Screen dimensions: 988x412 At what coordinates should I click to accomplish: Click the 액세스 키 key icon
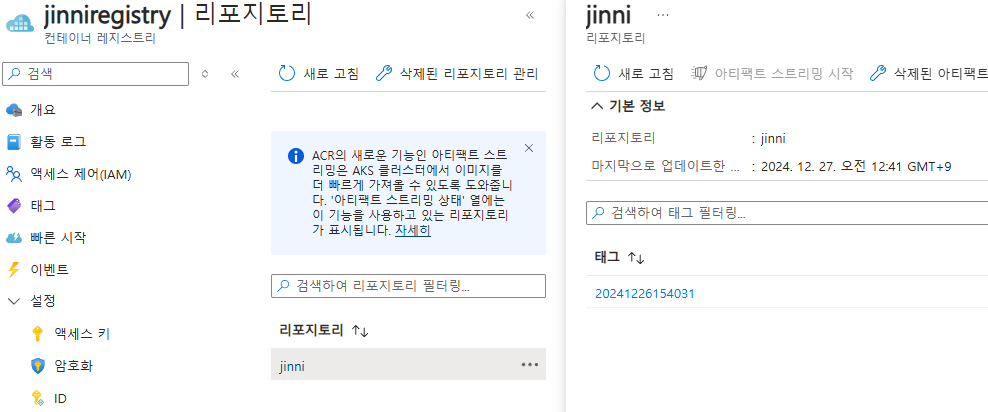[38, 334]
